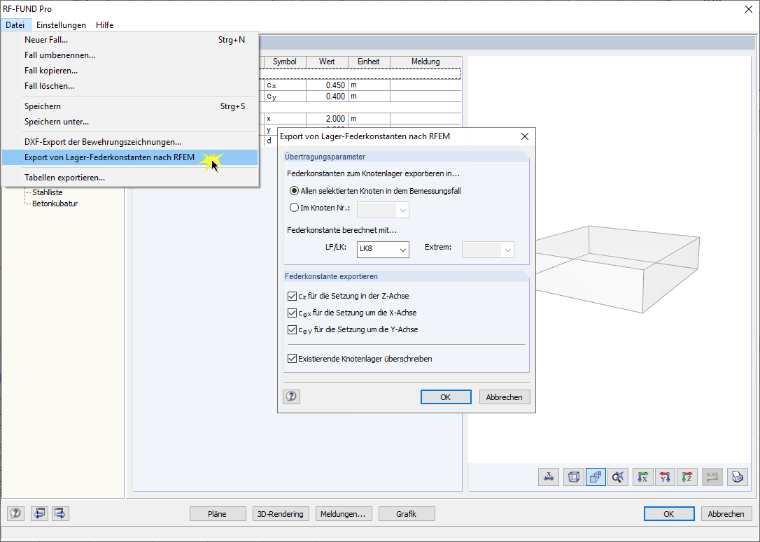This screenshot has width=760, height=542.
Task: Click the 3D-Rendering button
Action: [x=280, y=513]
